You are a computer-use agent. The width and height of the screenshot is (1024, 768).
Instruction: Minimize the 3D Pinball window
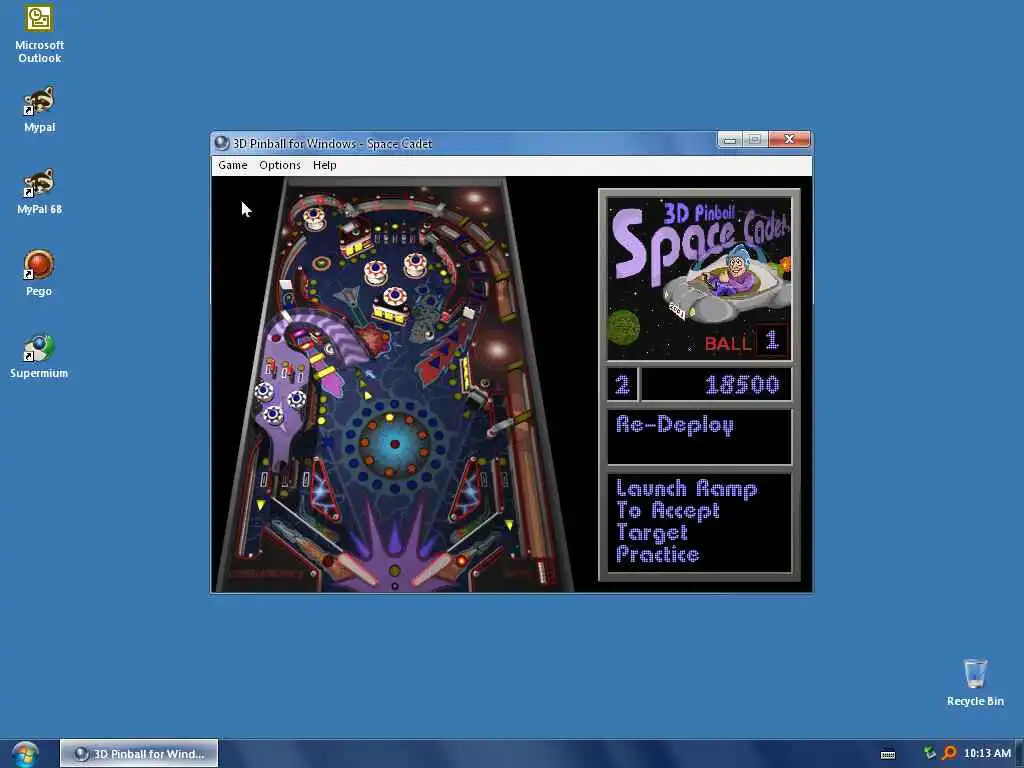(x=730, y=139)
